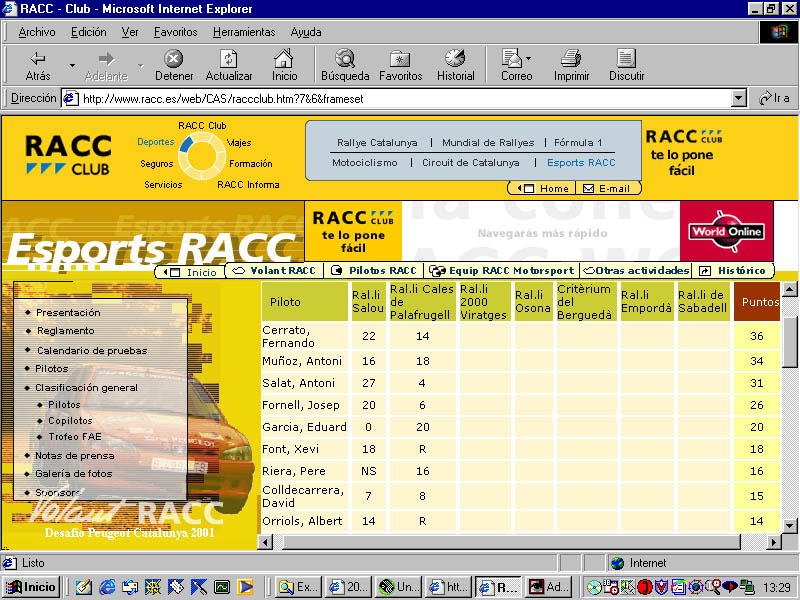Click the RACC Club logo

(68, 154)
